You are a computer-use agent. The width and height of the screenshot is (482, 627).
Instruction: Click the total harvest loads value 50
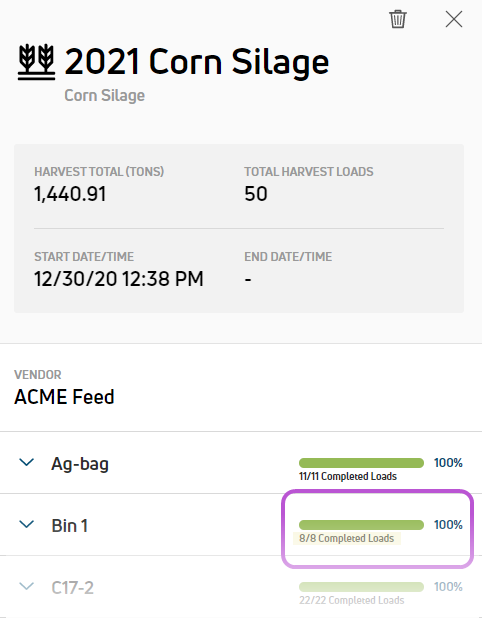pos(256,194)
